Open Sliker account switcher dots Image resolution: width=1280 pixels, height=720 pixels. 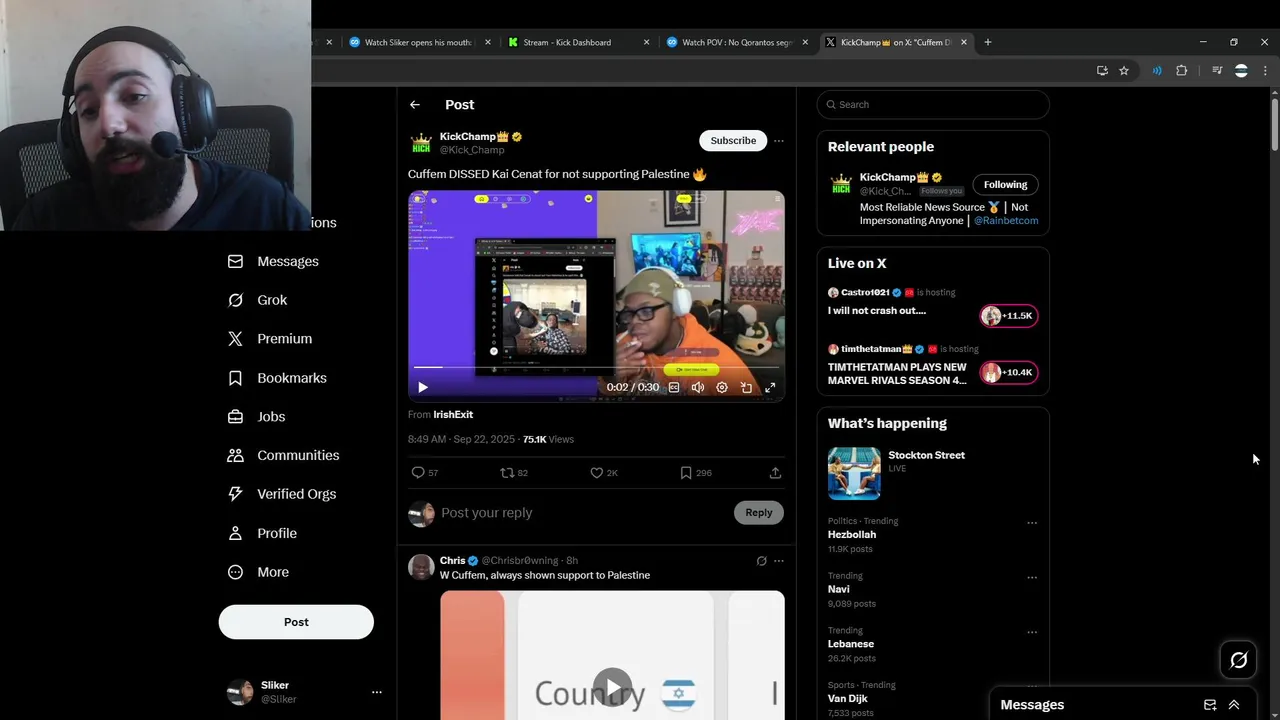377,692
